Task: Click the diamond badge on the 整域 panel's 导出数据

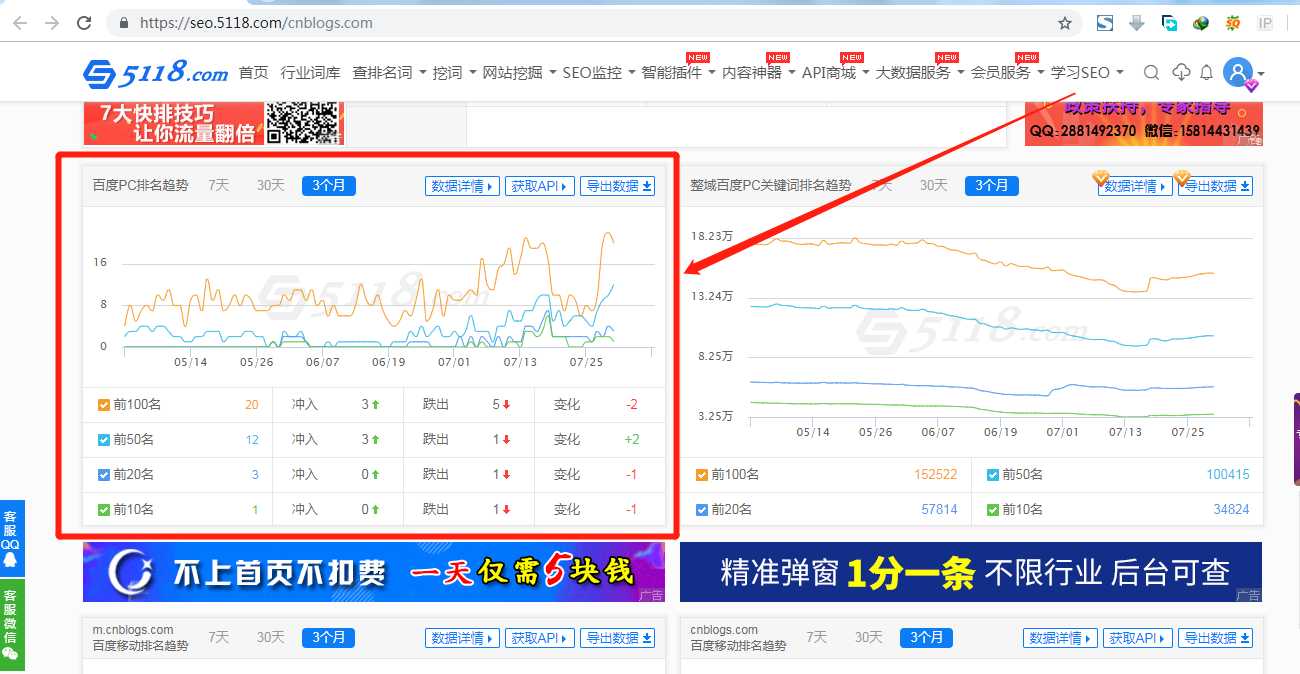Action: coord(1182,178)
